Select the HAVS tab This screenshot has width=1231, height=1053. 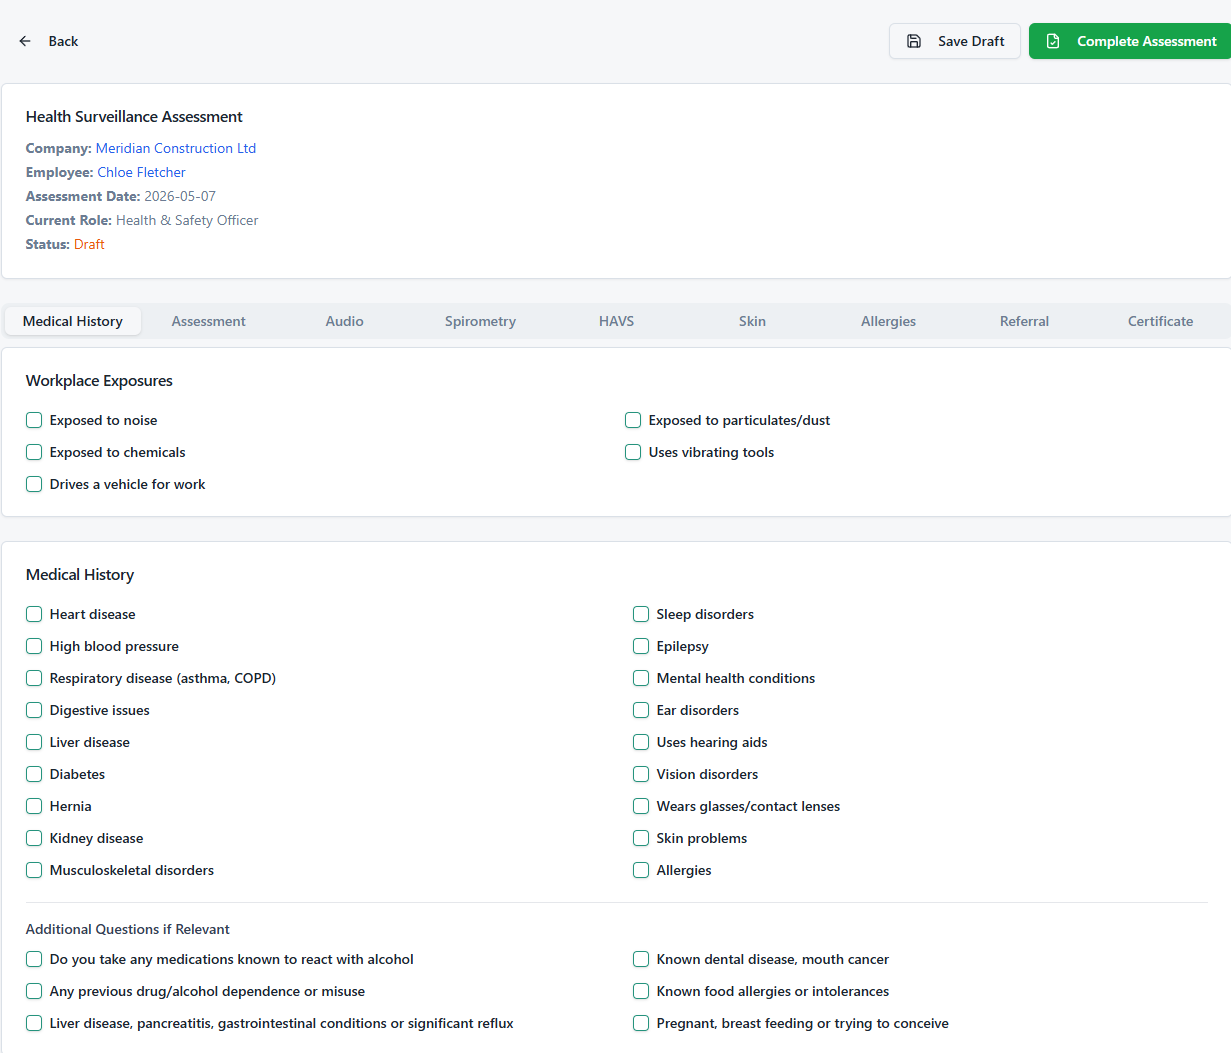616,321
